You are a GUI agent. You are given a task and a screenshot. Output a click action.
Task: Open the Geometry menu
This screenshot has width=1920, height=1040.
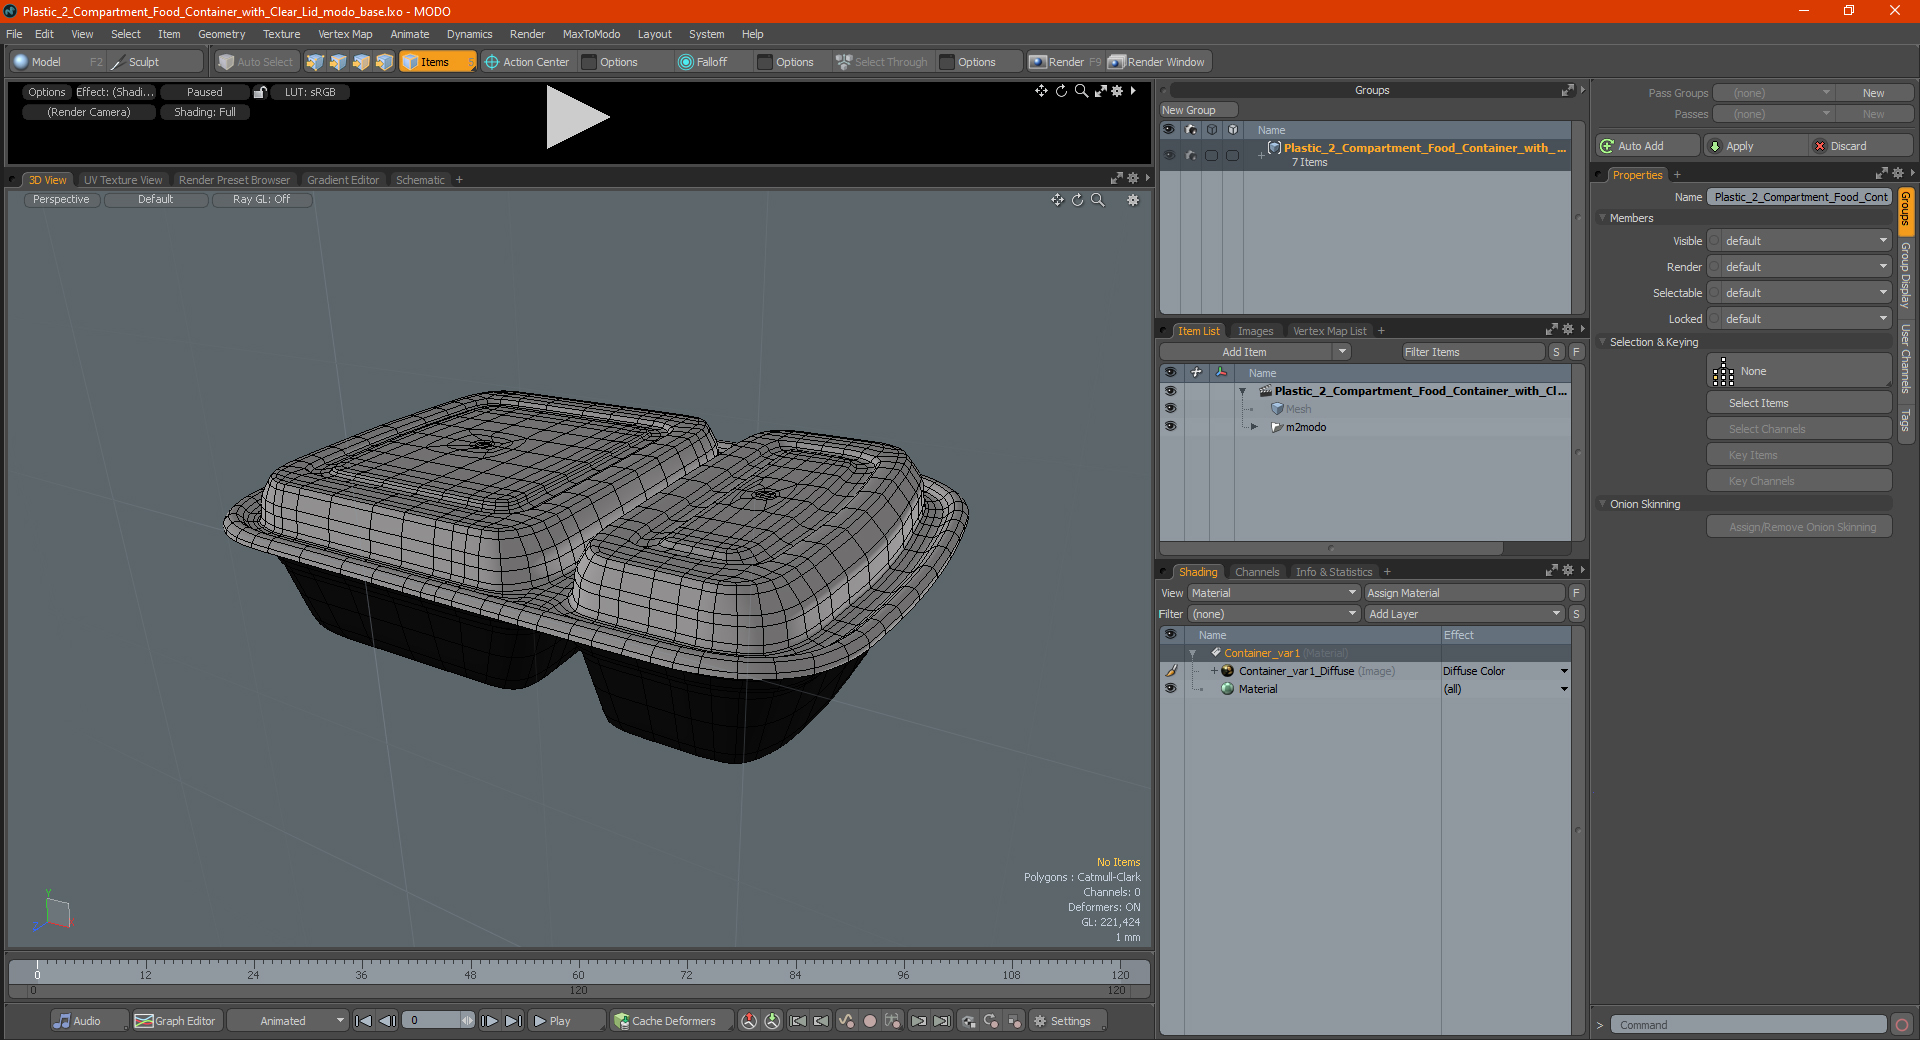[221, 34]
